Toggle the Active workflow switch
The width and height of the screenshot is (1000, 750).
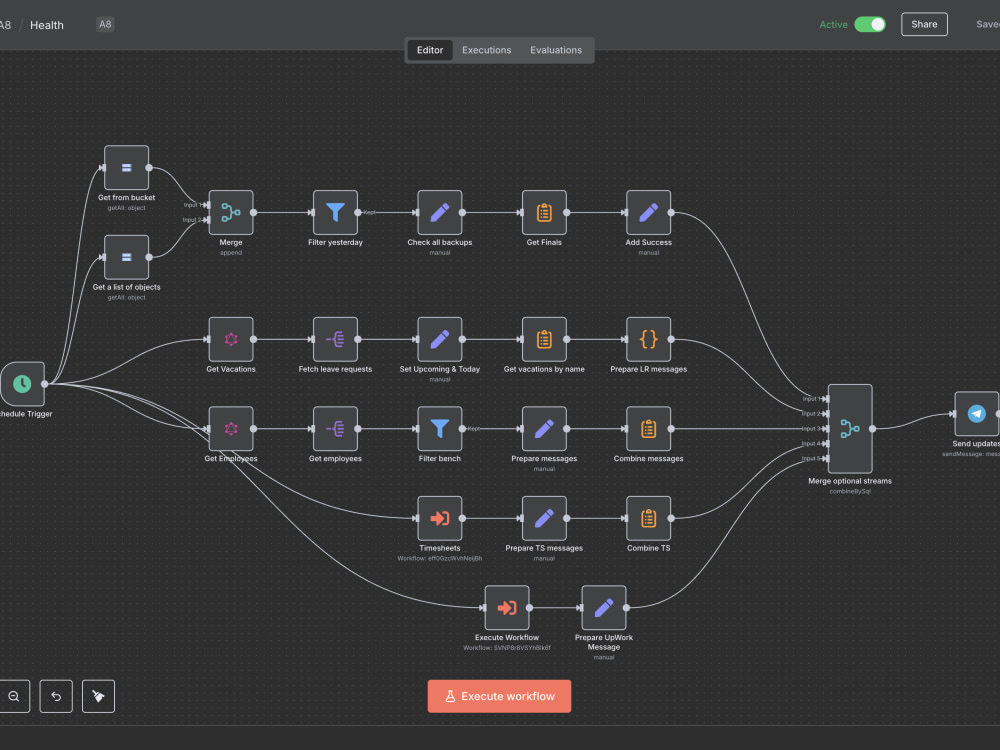tap(870, 24)
